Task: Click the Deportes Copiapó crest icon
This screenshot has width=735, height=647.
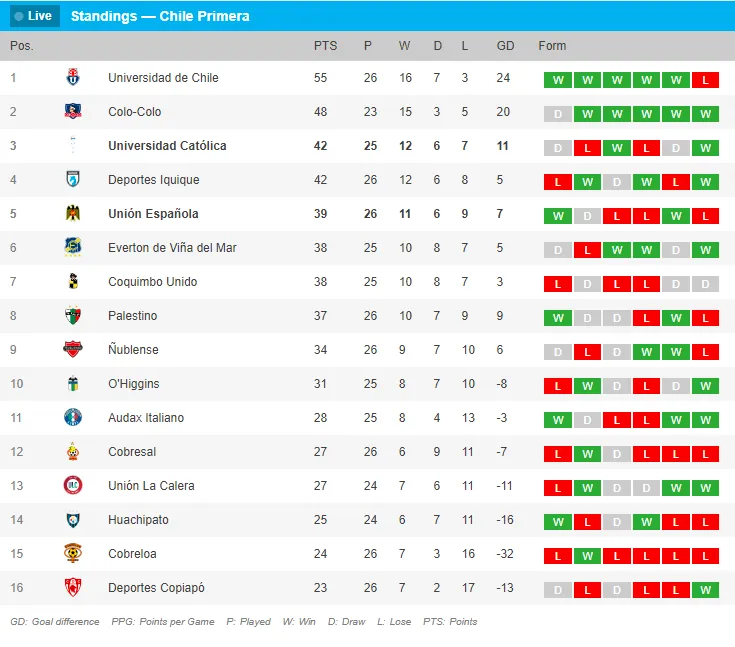Action: (x=73, y=588)
